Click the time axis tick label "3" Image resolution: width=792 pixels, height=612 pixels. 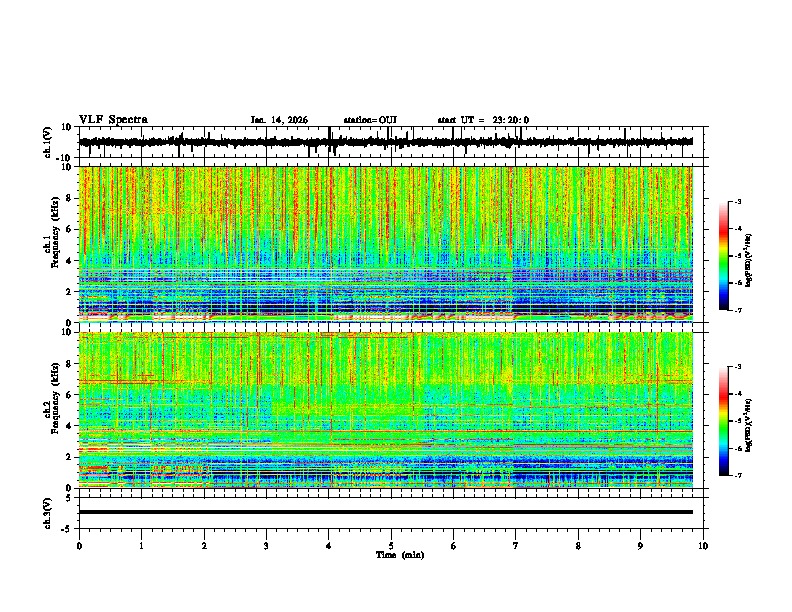click(266, 546)
